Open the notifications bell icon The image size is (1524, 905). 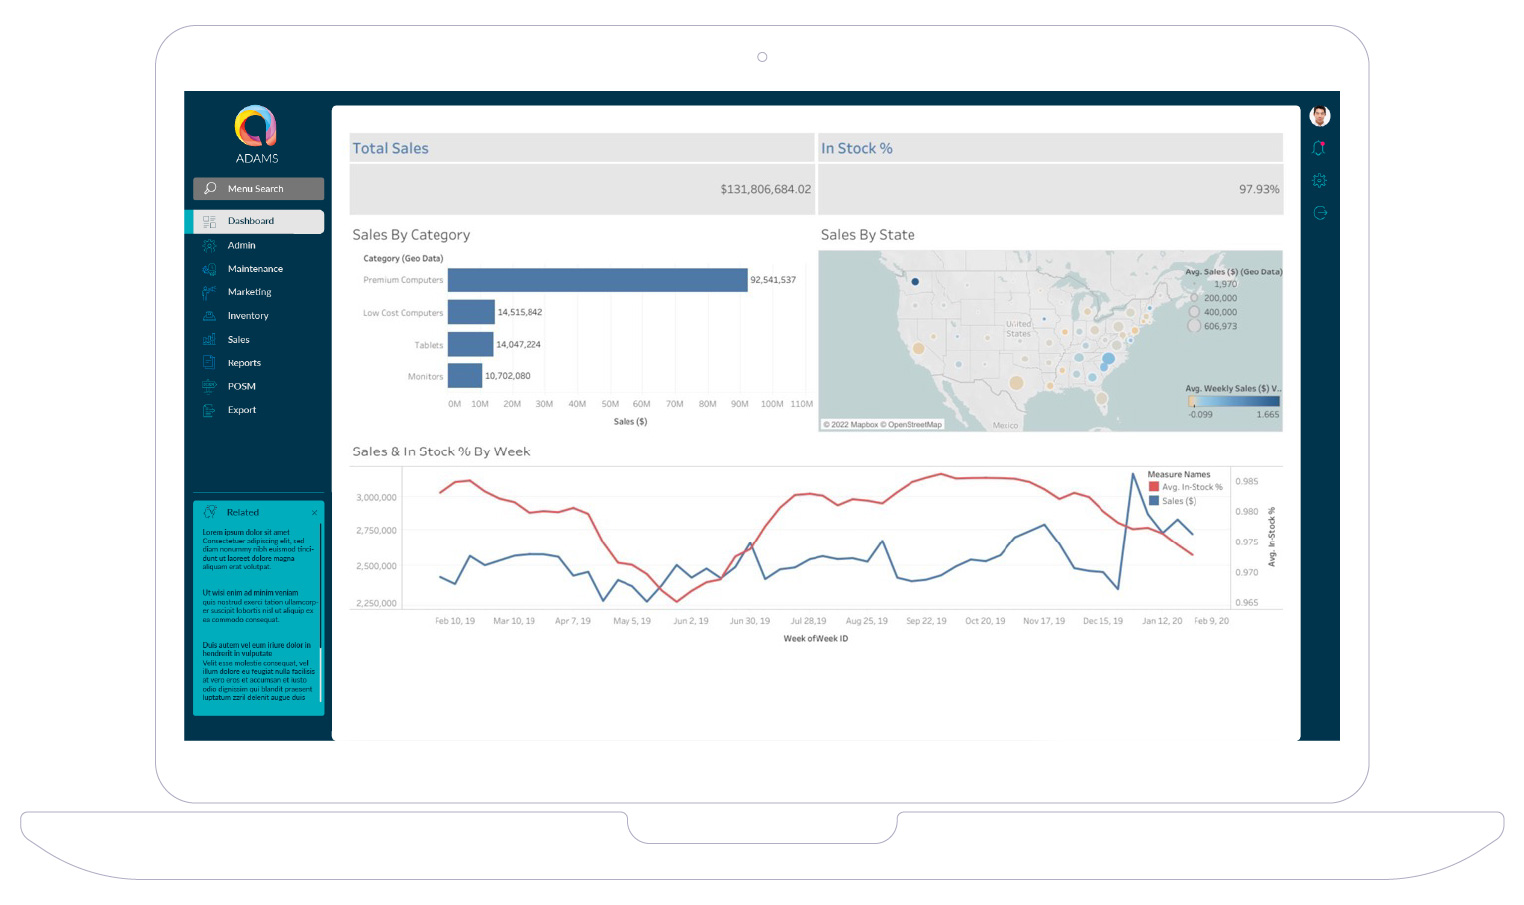pyautogui.click(x=1319, y=148)
